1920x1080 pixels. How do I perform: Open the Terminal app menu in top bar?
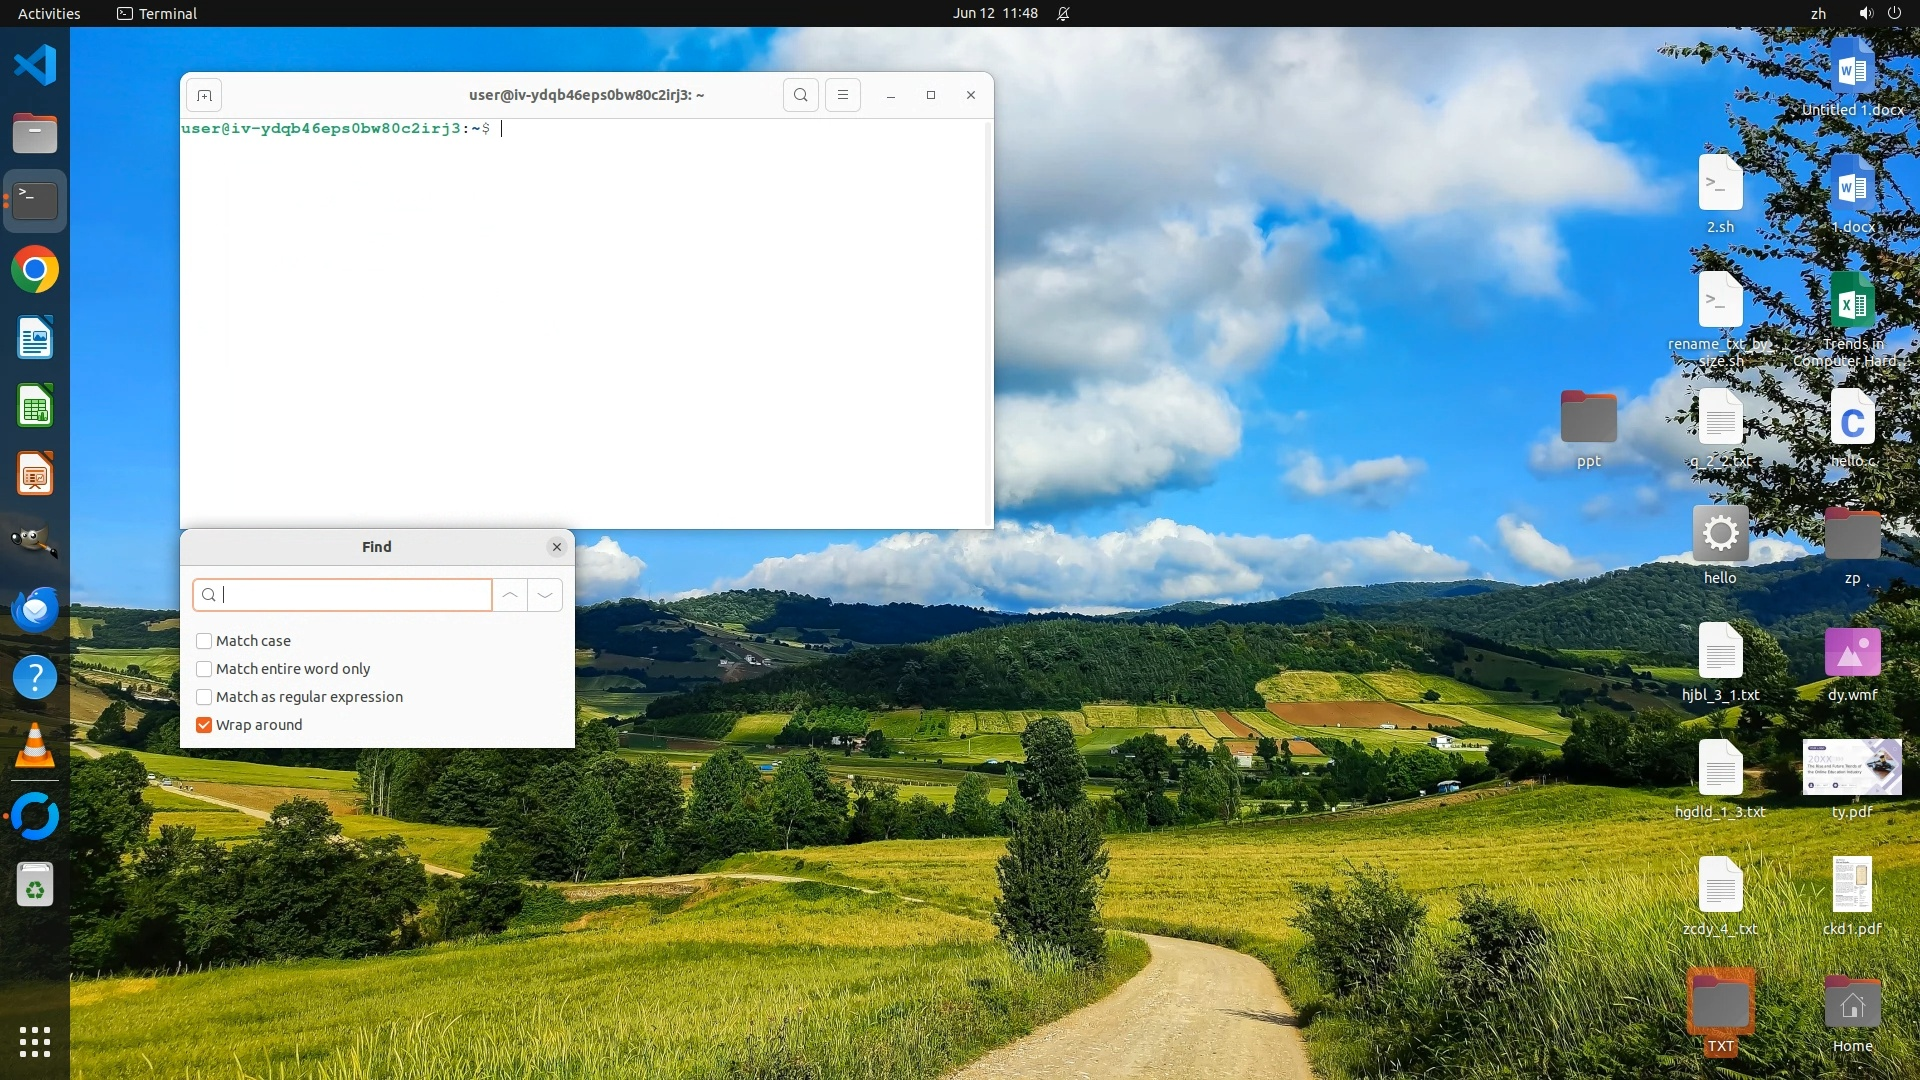point(157,13)
